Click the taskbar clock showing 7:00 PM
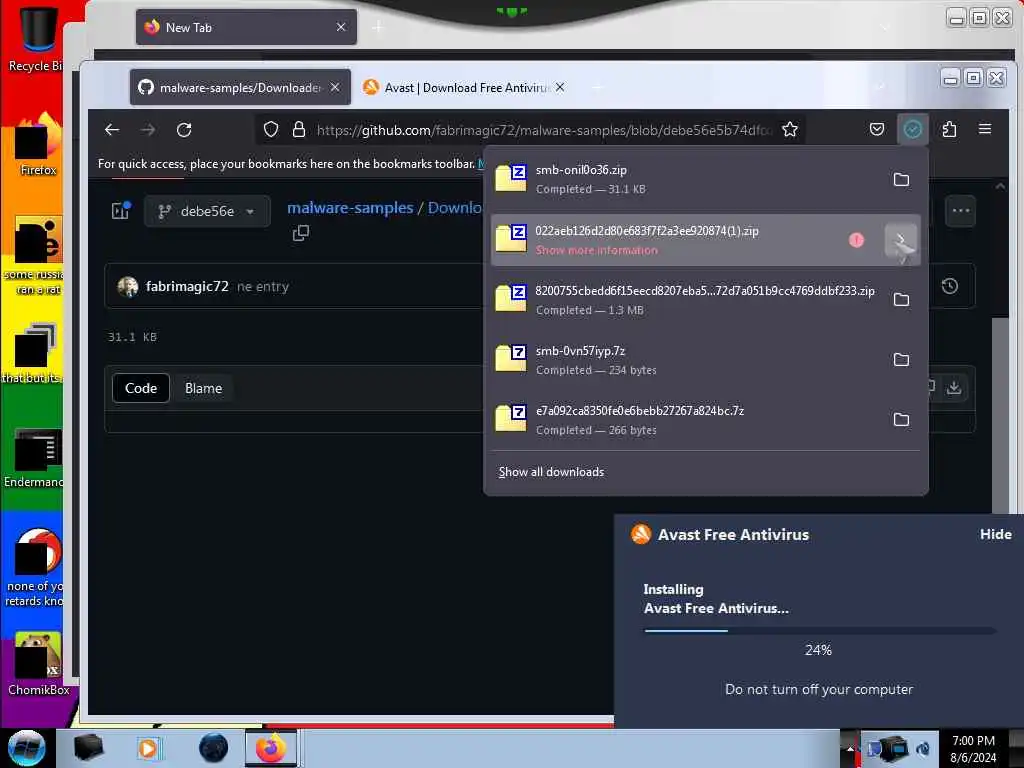Image resolution: width=1024 pixels, height=768 pixels. 974,748
